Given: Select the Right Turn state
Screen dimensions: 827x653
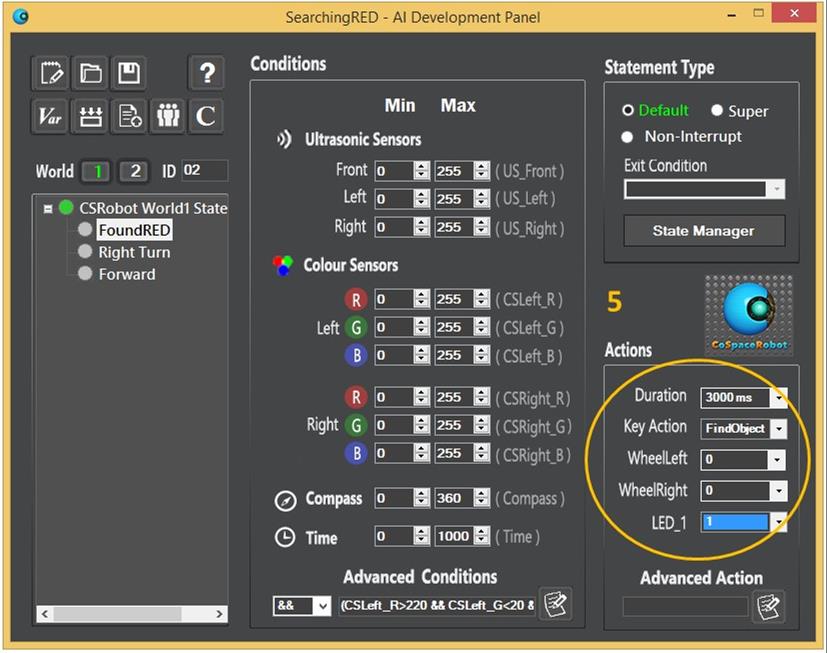Looking at the screenshot, I should pyautogui.click(x=134, y=252).
